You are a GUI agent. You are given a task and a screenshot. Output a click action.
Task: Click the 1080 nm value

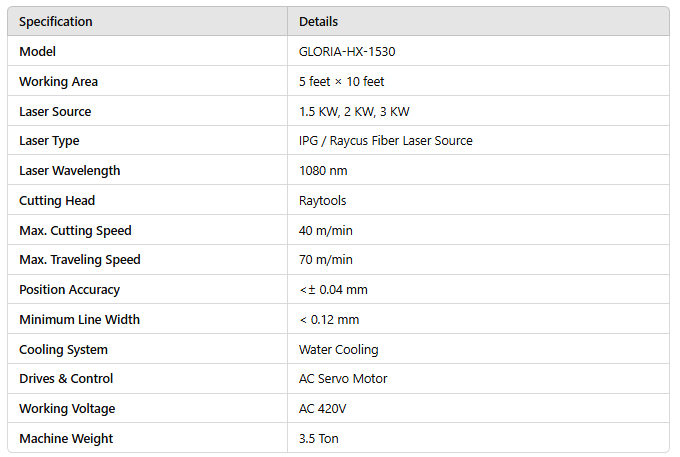tap(323, 170)
